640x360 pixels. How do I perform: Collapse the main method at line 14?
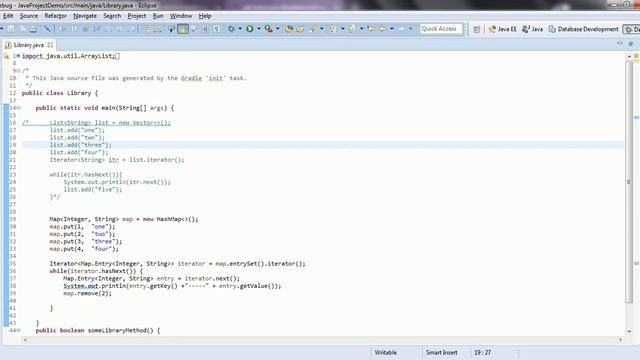point(18,108)
